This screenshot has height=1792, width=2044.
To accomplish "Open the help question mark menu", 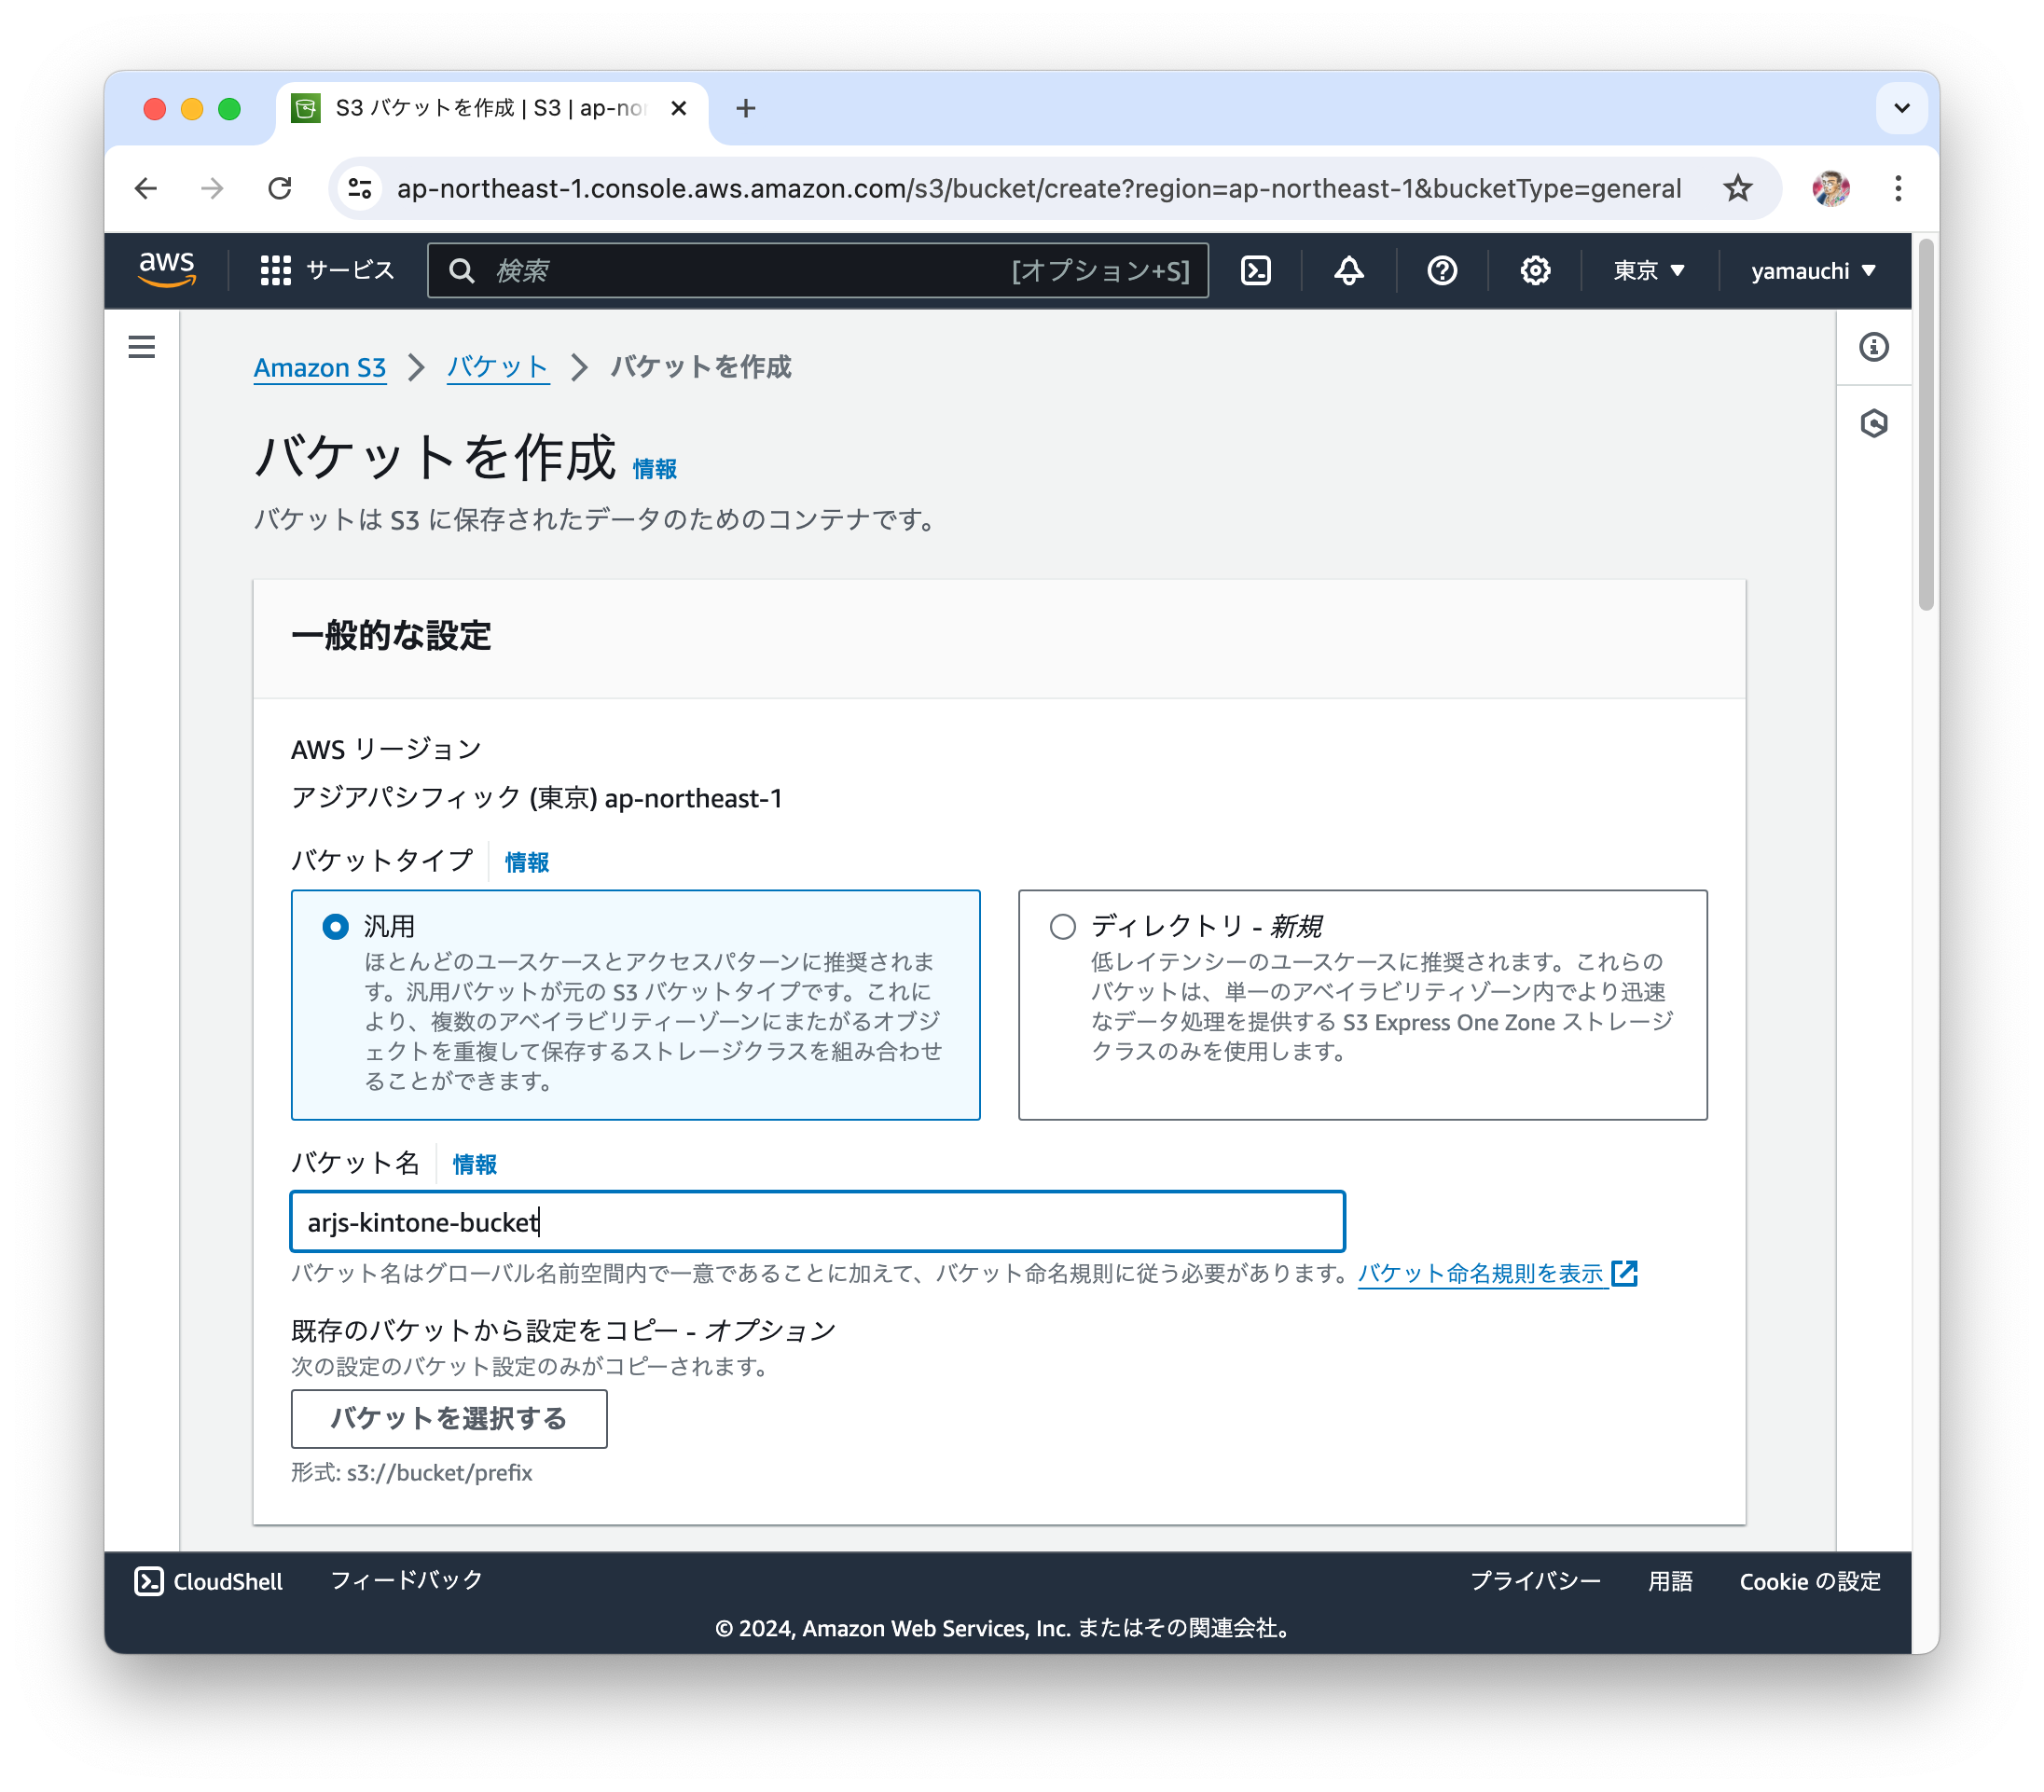I will (1442, 270).
